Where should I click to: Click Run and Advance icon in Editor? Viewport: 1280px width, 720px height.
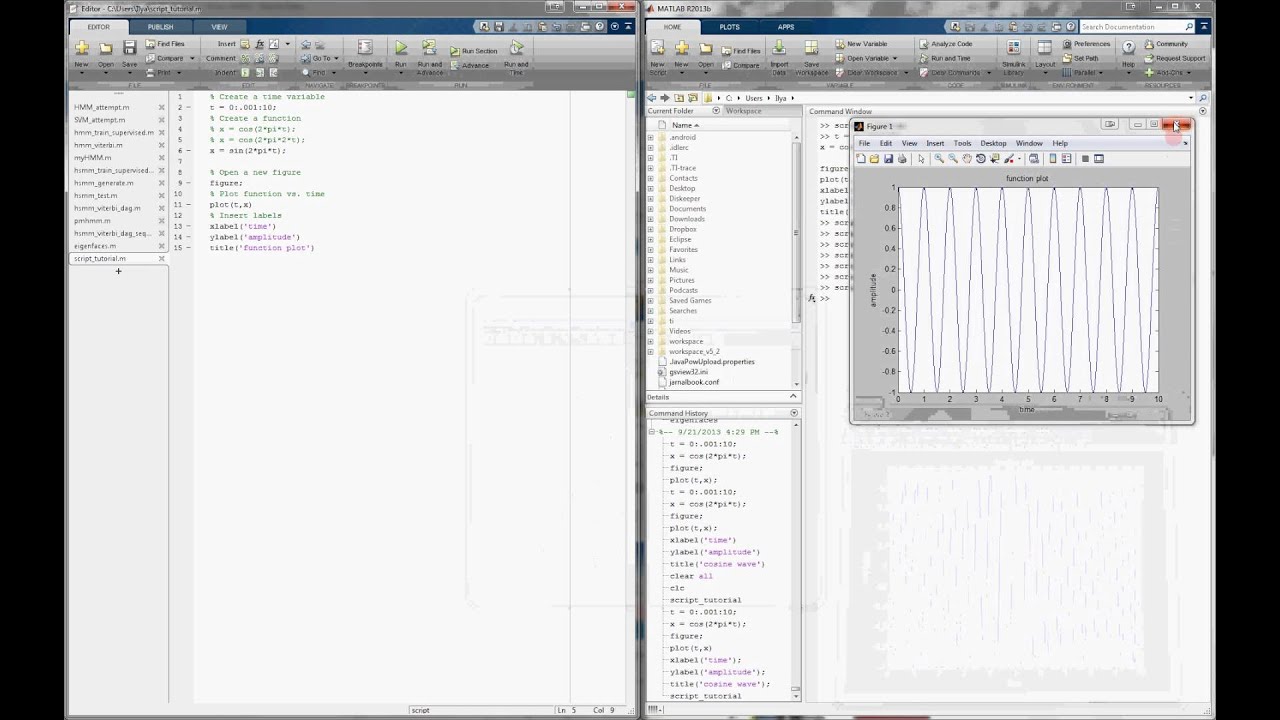point(429,48)
